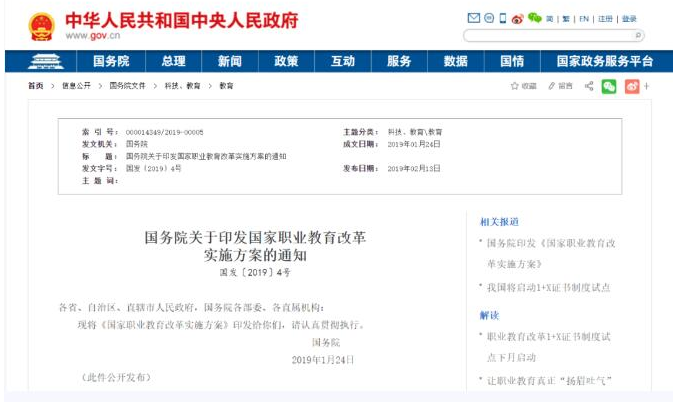Switch to simplified Chinese 简
689x402 pixels.
[x=550, y=19]
